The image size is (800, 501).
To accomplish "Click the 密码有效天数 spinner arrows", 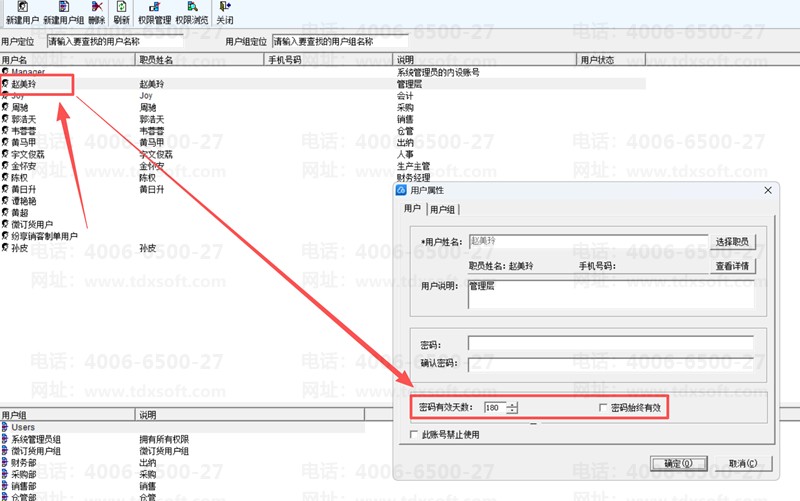I will point(513,408).
